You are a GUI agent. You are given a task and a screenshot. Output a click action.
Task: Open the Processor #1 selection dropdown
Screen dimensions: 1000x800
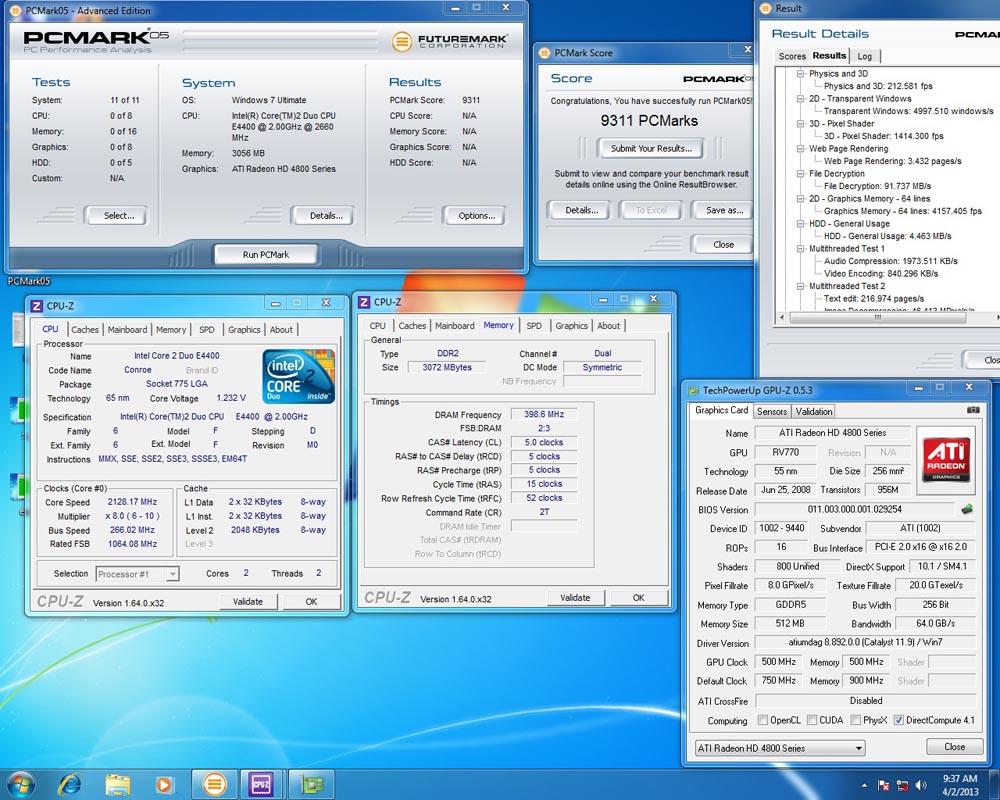click(137, 574)
